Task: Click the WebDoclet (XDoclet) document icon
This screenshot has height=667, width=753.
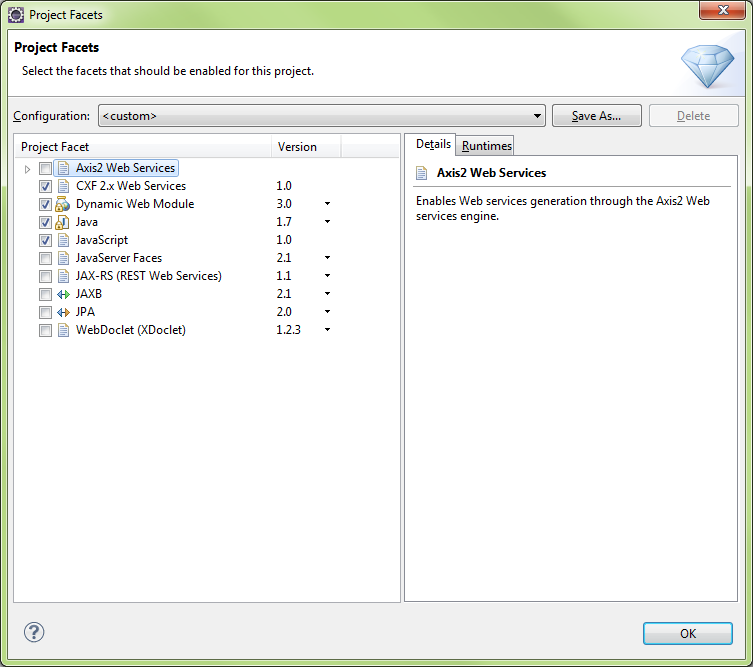Action: [63, 330]
